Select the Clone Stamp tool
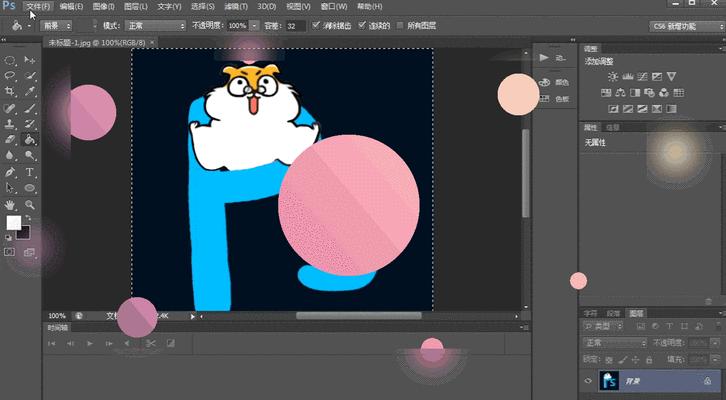 point(10,124)
